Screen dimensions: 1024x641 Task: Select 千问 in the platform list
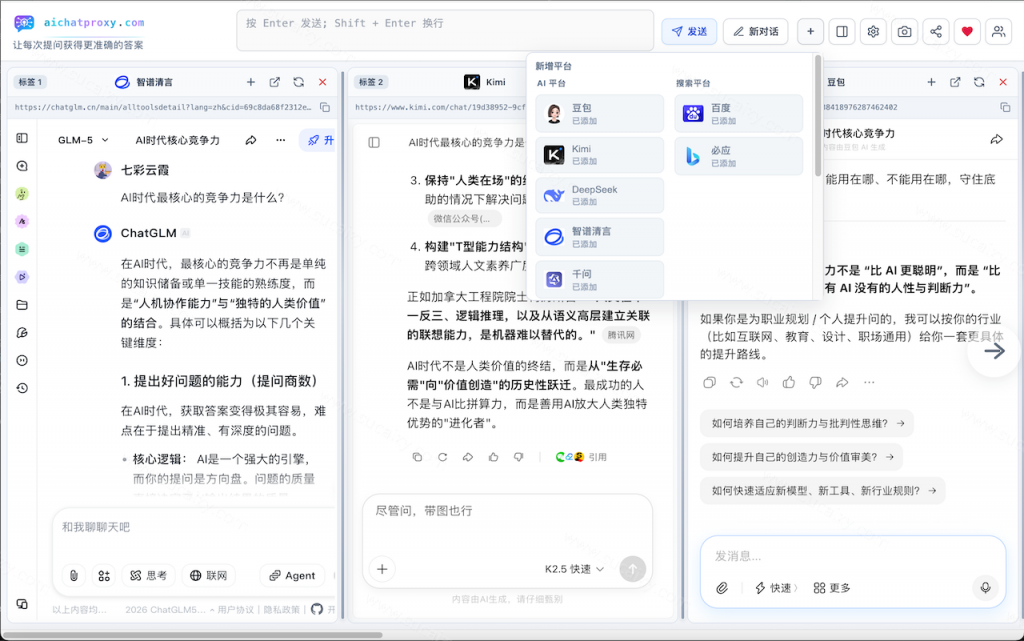[x=600, y=279]
